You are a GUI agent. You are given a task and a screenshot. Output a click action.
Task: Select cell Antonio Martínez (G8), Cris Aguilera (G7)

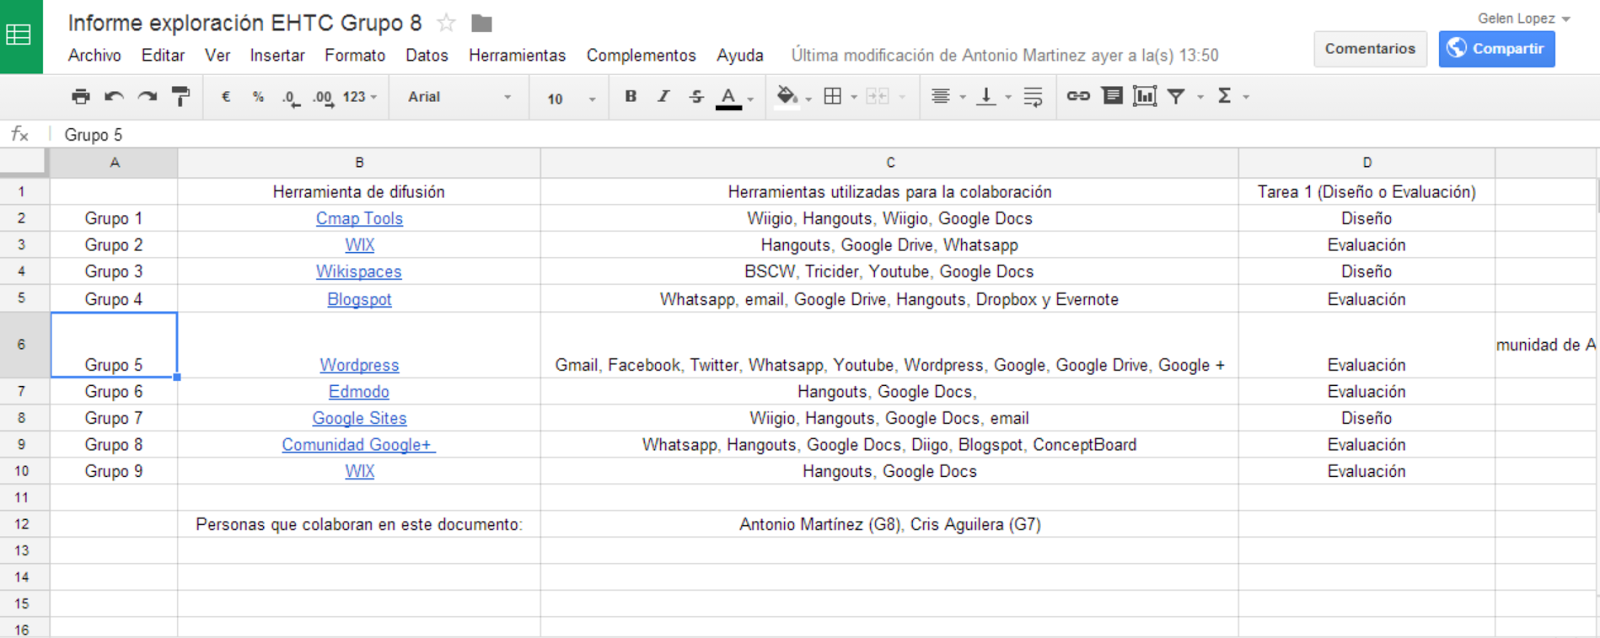point(890,524)
